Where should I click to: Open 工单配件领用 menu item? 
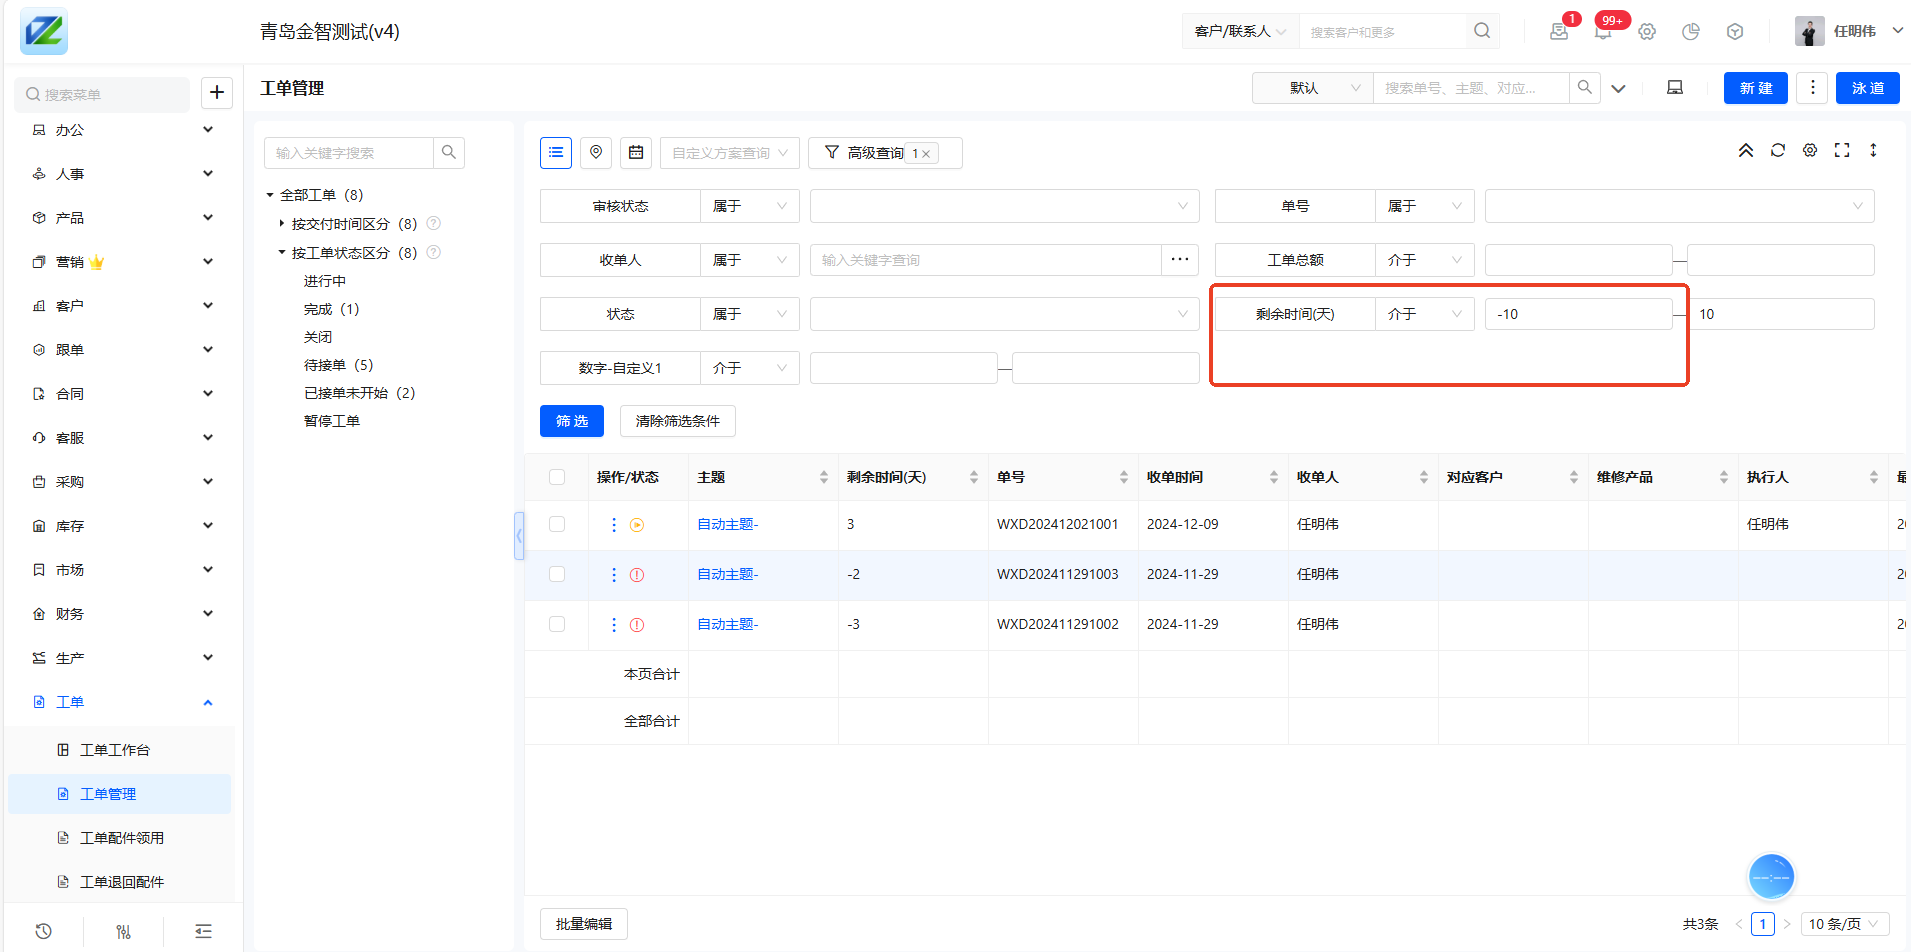pyautogui.click(x=121, y=838)
